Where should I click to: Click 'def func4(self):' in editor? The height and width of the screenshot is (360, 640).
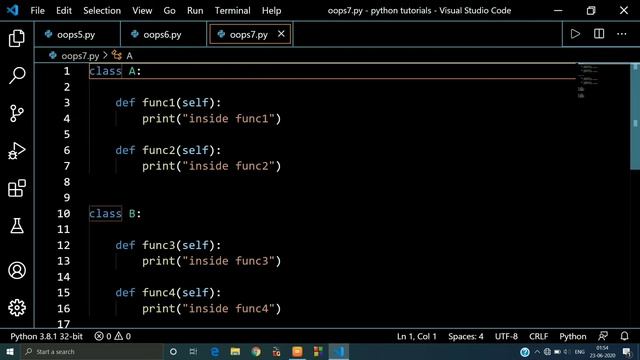click(168, 293)
